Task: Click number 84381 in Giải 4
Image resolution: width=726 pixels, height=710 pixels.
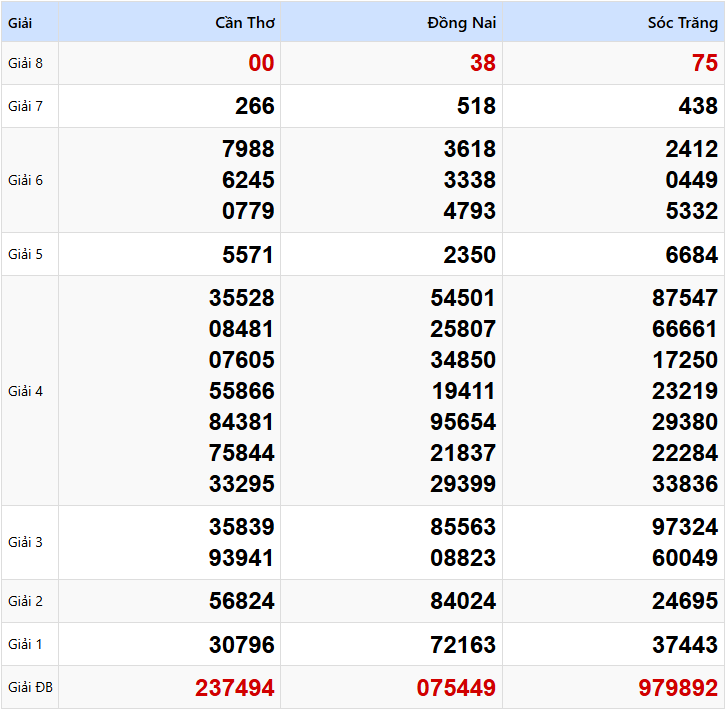Action: pos(242,422)
